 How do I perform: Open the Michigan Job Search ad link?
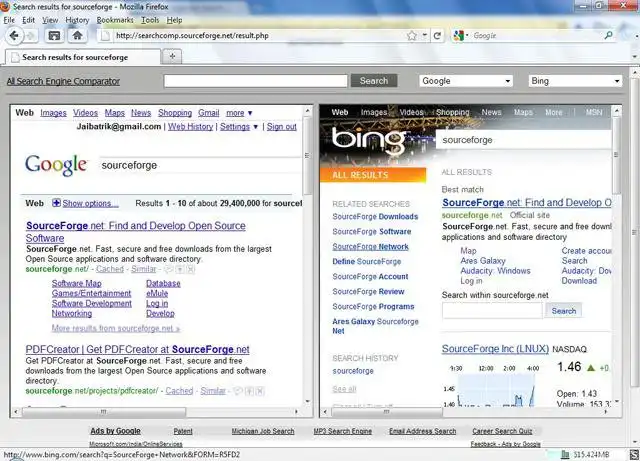pos(263,431)
